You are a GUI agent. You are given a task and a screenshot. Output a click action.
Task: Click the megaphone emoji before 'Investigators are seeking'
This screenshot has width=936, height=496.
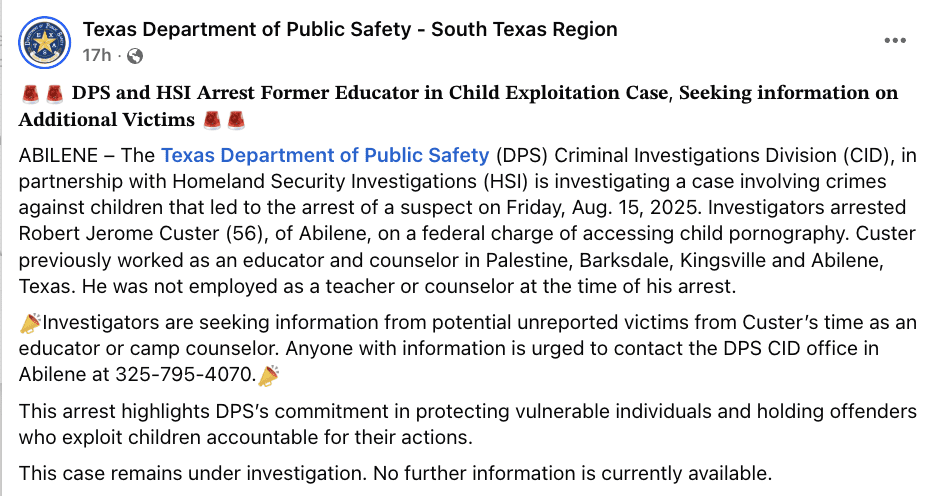coord(30,322)
